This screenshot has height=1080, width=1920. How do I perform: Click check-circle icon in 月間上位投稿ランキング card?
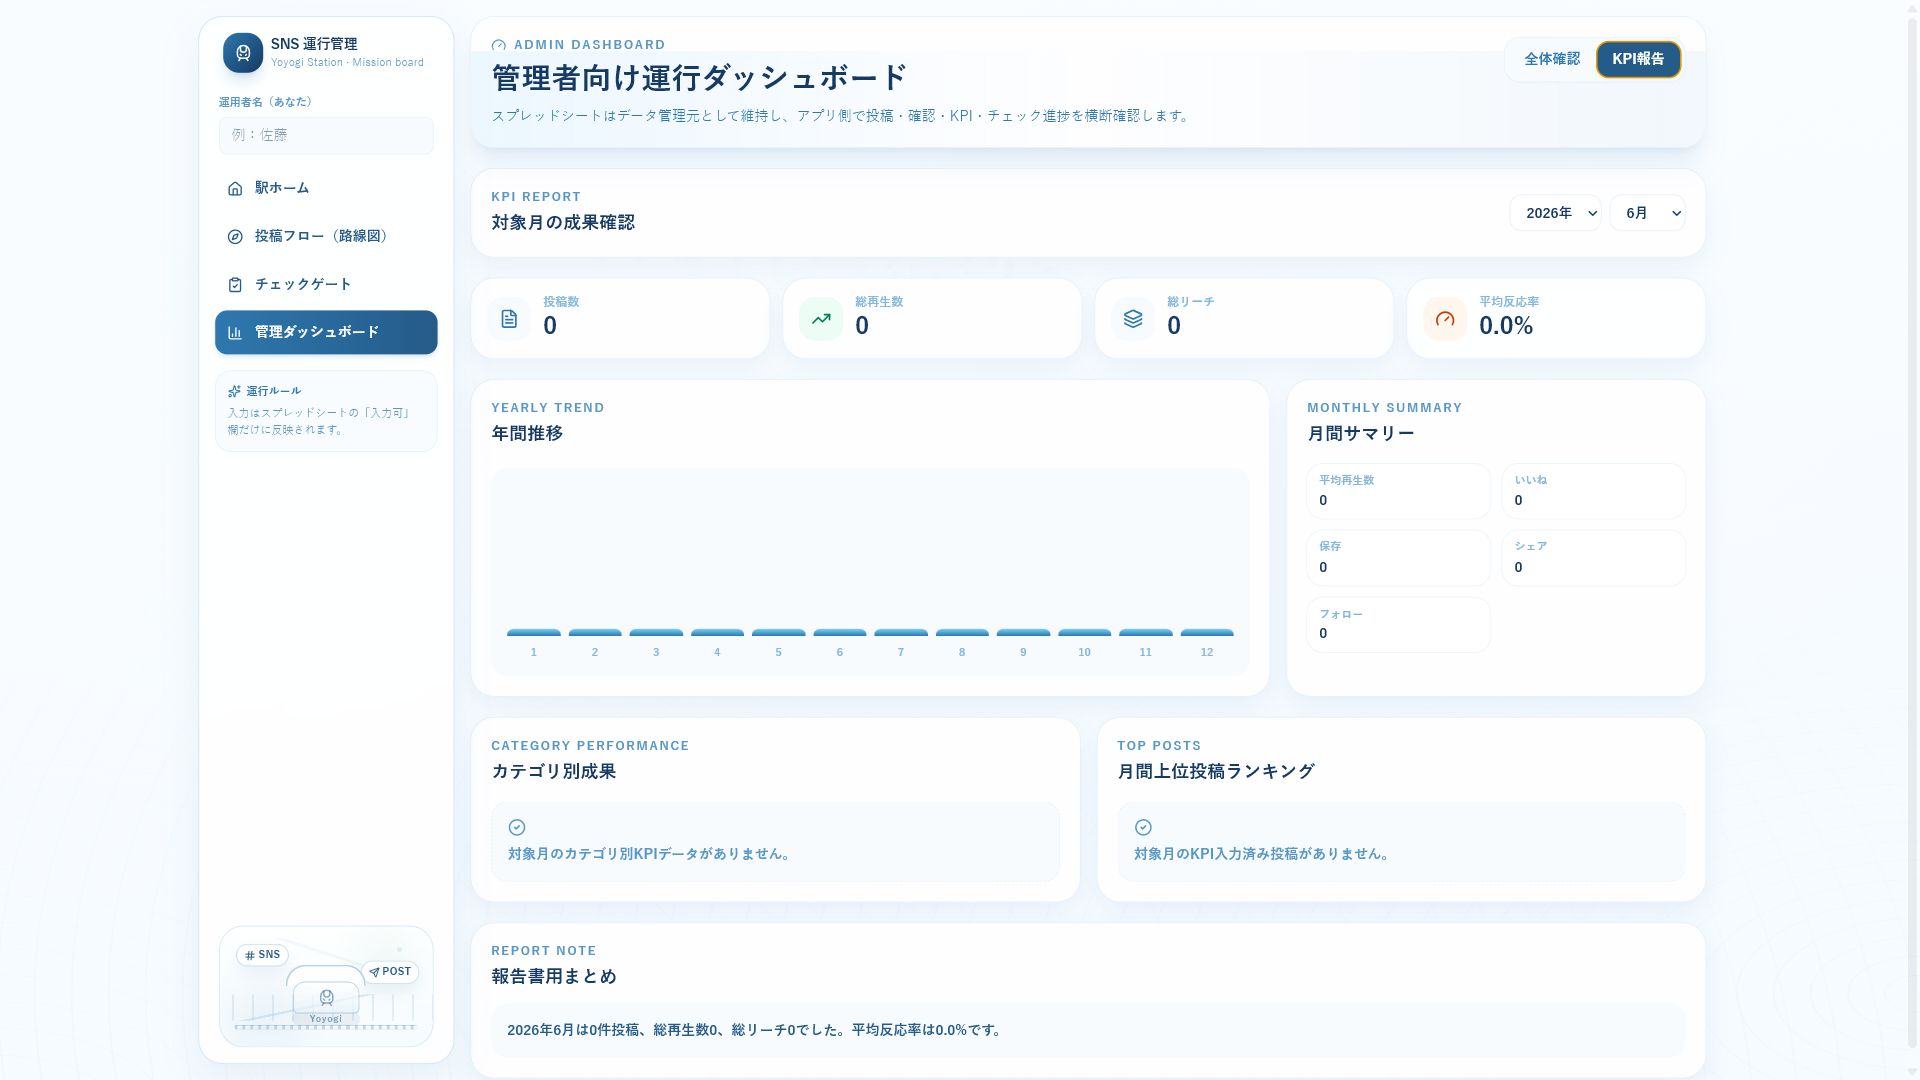pos(1143,827)
